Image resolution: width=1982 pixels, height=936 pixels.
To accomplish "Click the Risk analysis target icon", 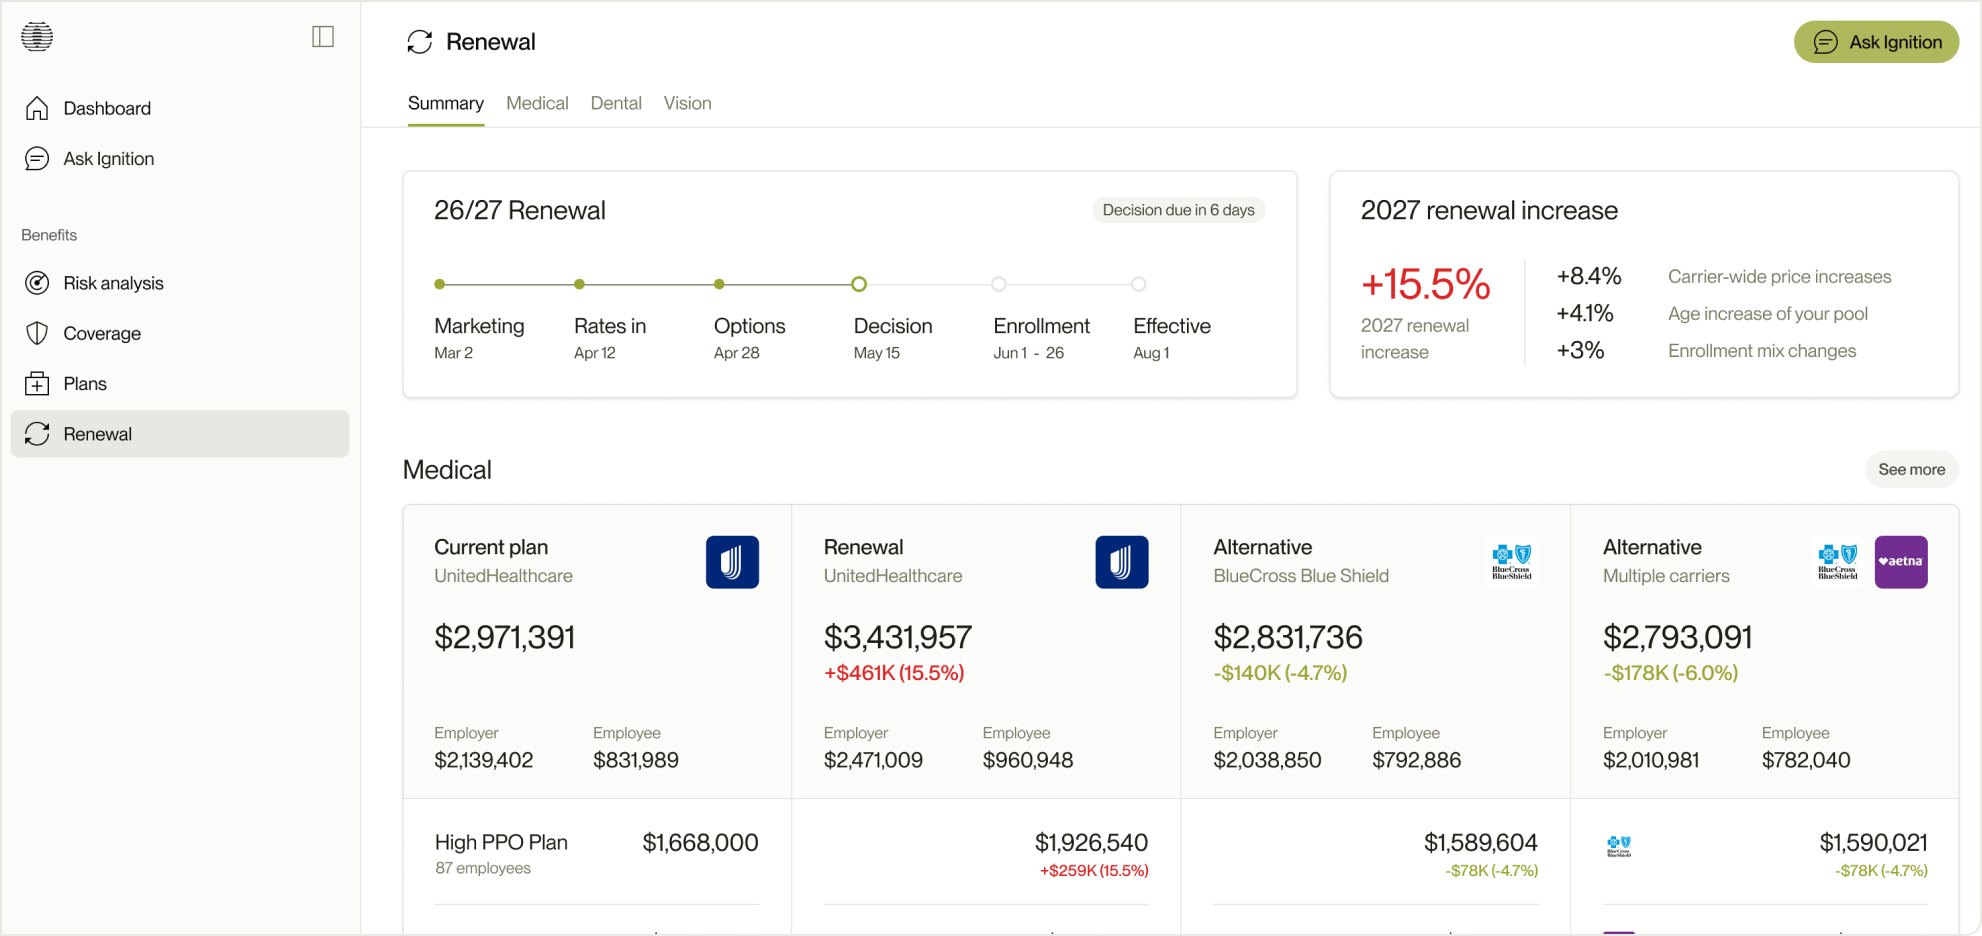I will [37, 283].
